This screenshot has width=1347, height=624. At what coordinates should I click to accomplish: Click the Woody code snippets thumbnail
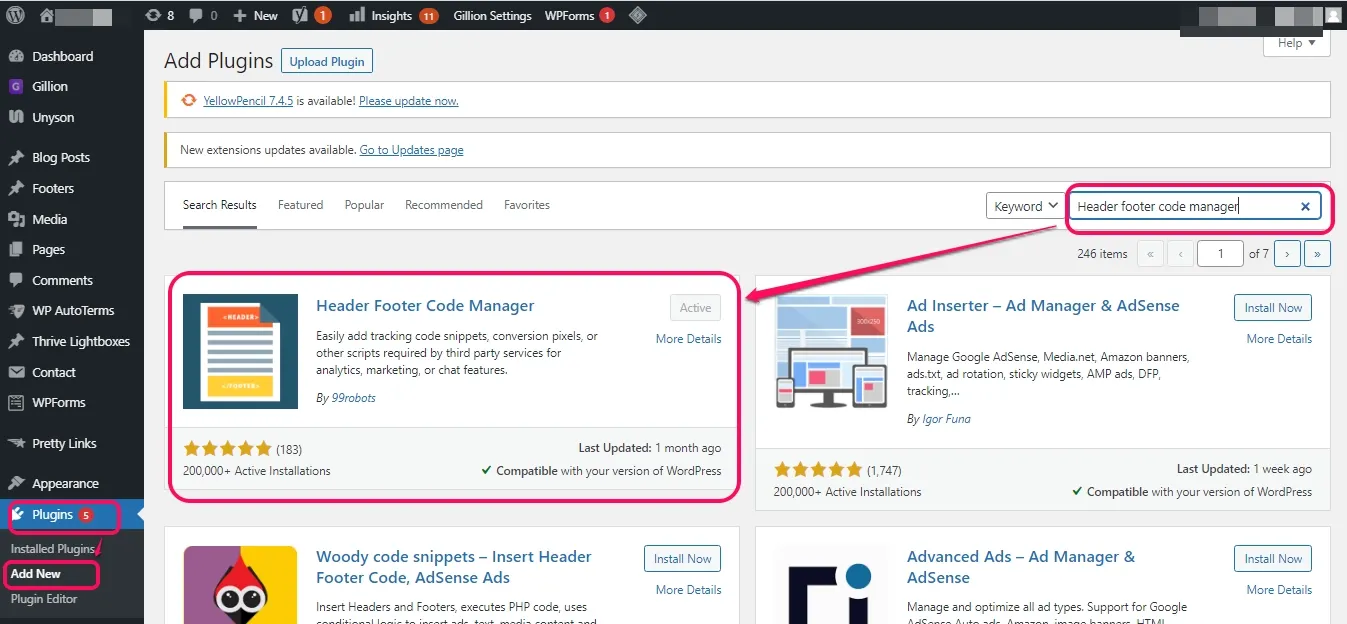(240, 584)
